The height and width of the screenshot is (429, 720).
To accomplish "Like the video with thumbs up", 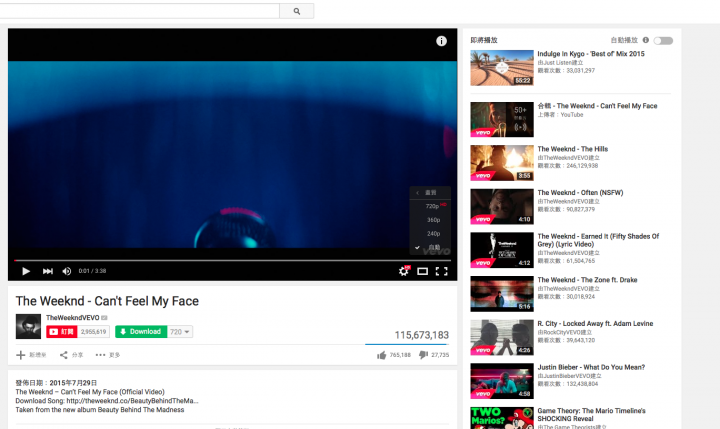I will click(382, 355).
